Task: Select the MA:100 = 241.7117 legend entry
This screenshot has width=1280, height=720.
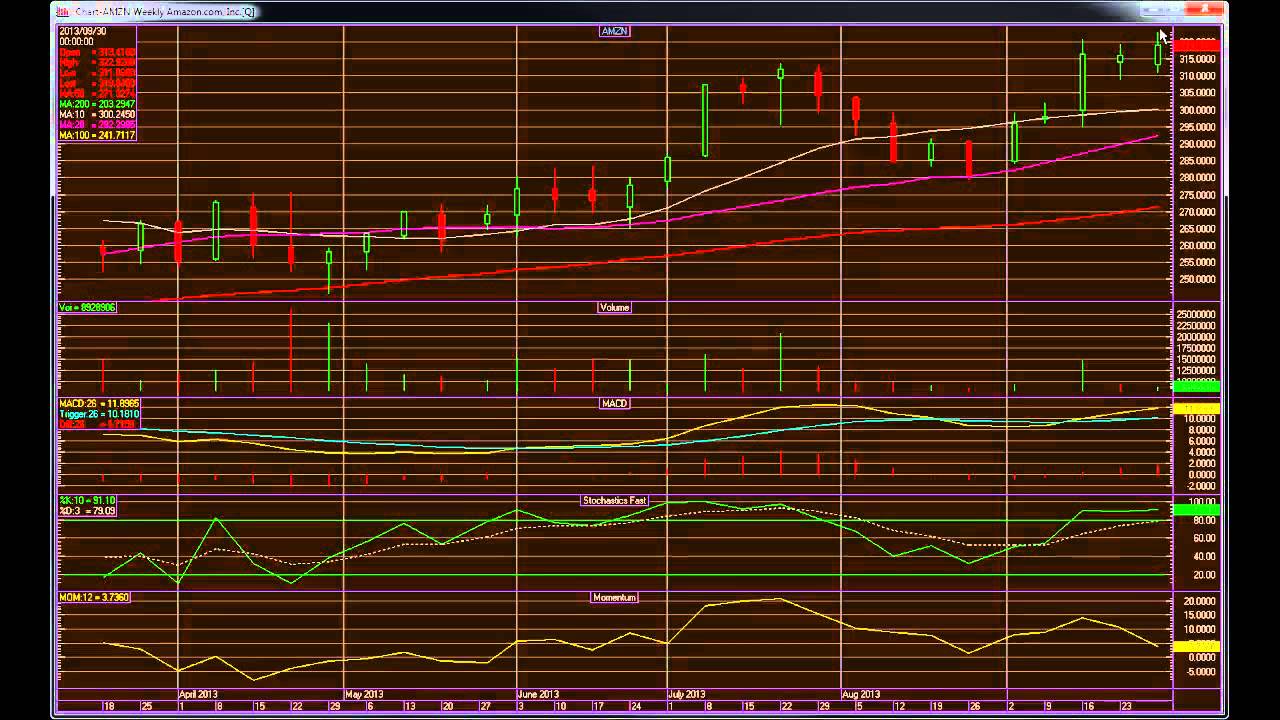Action: tap(97, 135)
